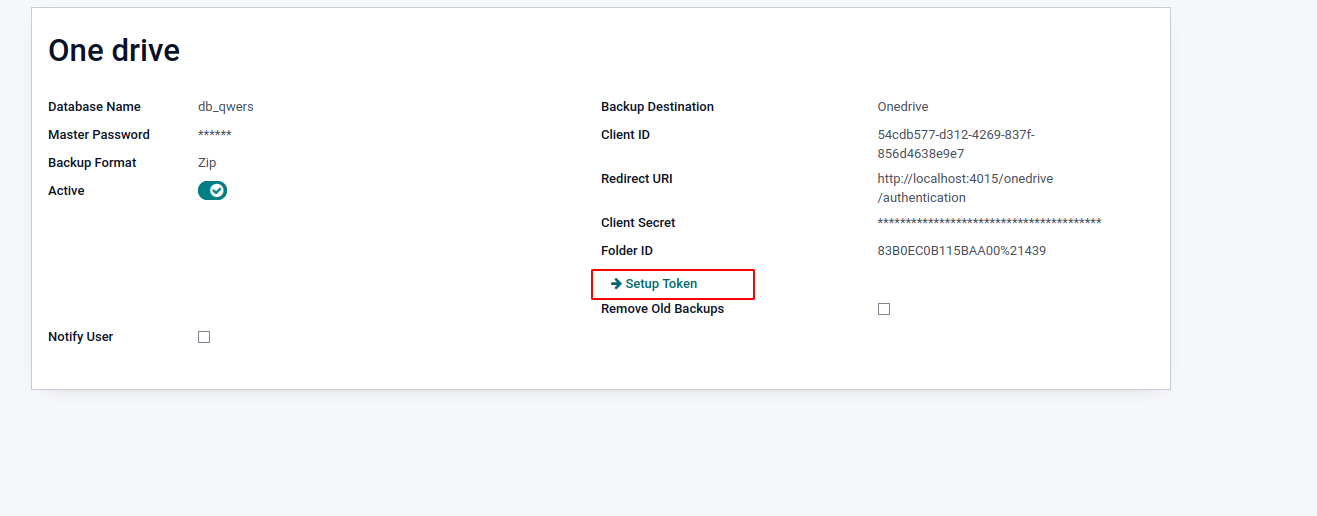Open the Setup Token link
Viewport: 1317px width, 516px height.
click(x=661, y=284)
